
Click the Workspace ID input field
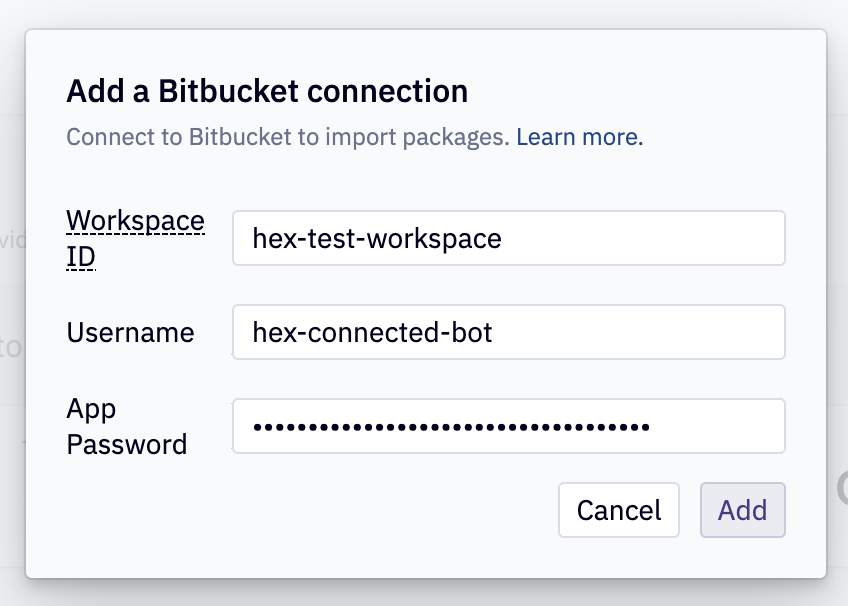tap(508, 238)
